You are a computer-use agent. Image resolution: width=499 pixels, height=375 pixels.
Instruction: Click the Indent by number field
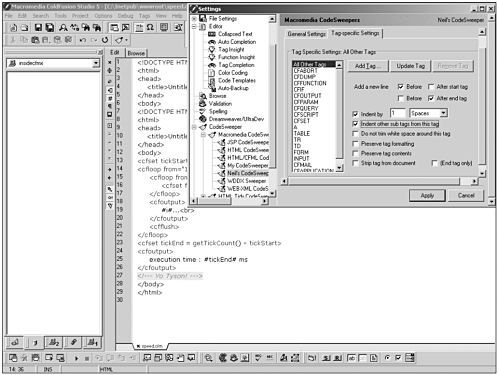pos(397,113)
